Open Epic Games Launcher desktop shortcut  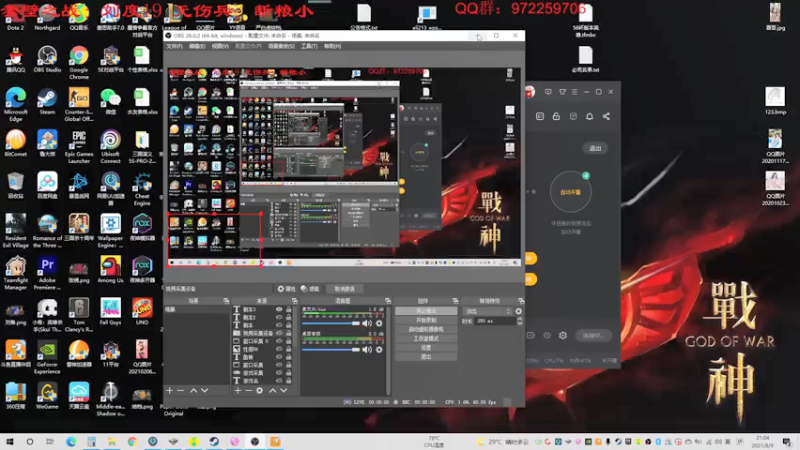pos(79,147)
